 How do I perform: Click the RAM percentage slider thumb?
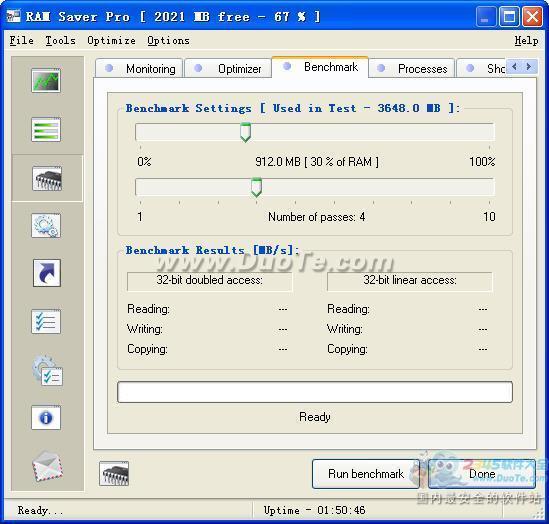pos(245,132)
